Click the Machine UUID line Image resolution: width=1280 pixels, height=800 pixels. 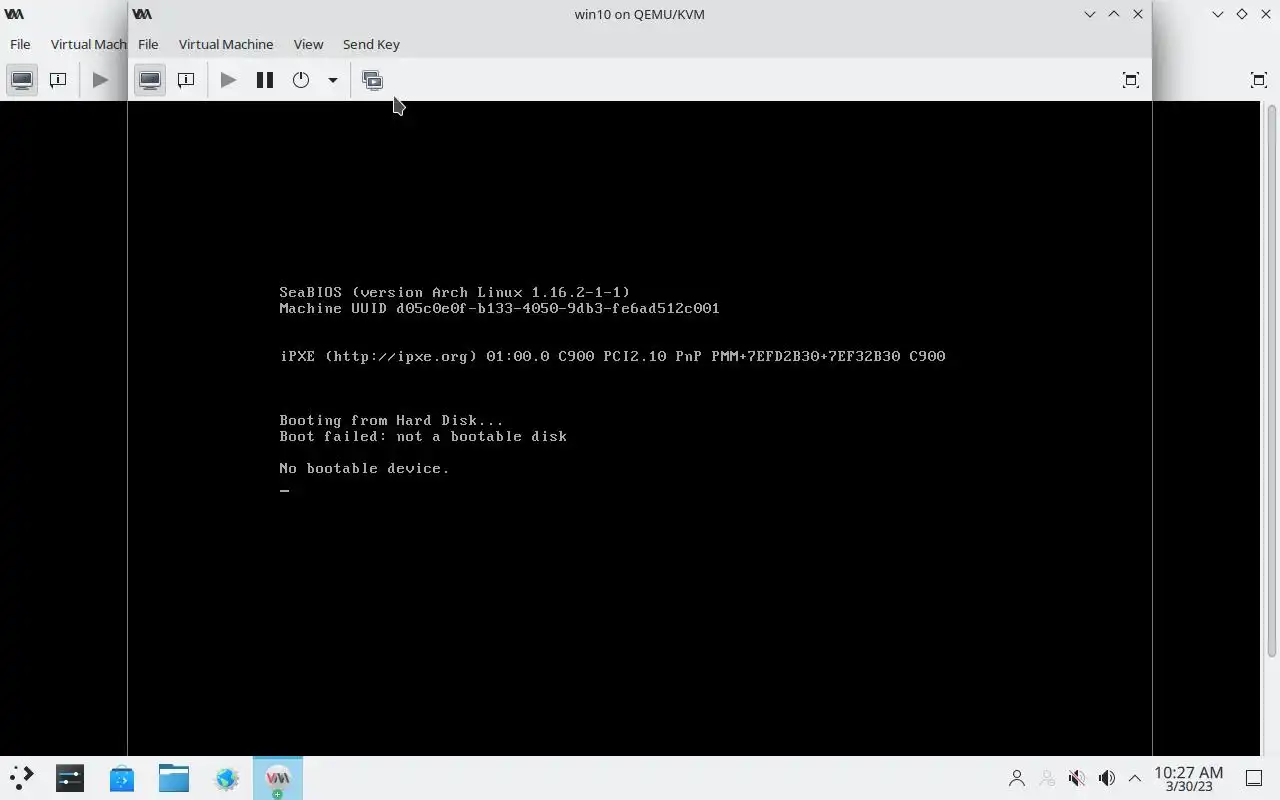(499, 308)
